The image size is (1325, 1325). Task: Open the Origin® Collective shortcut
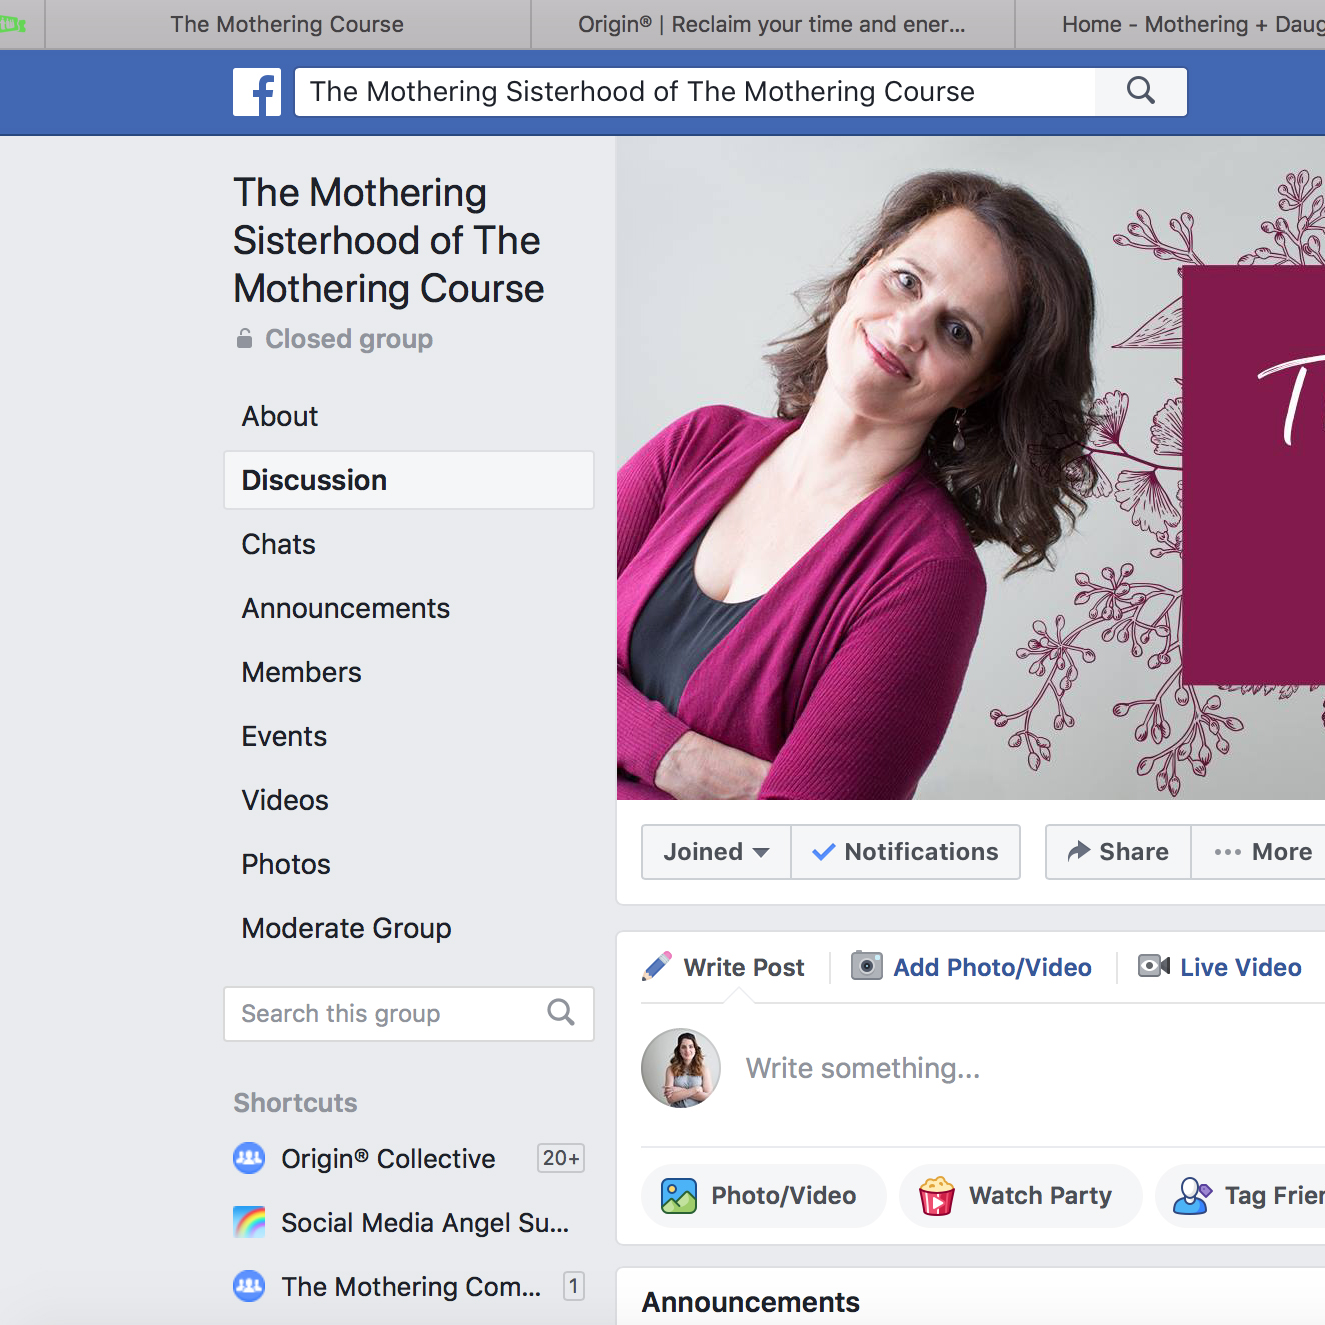pos(388,1158)
